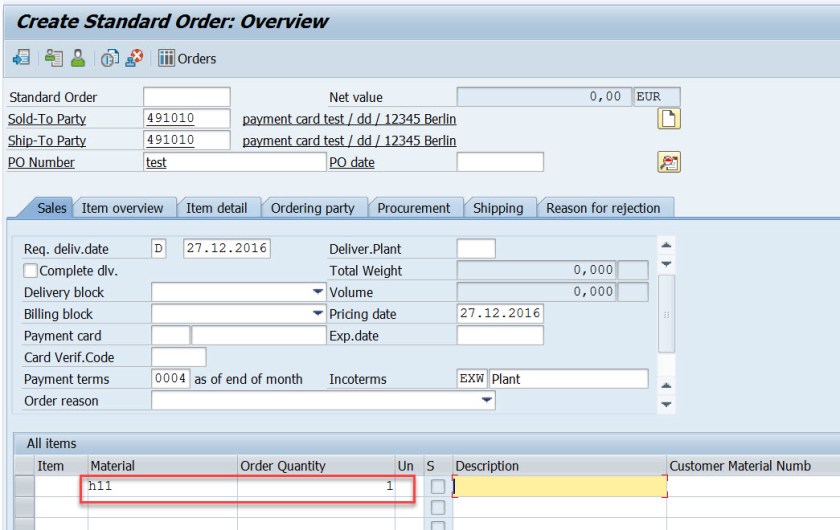Open the Delivery block dropdown
The width and height of the screenshot is (840, 530).
318,292
